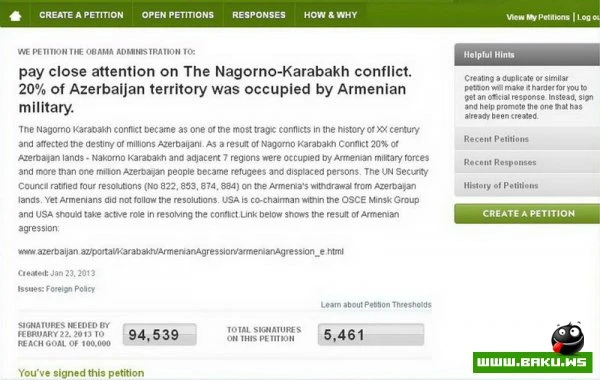Expand the Recent Petitions section

[x=527, y=139]
